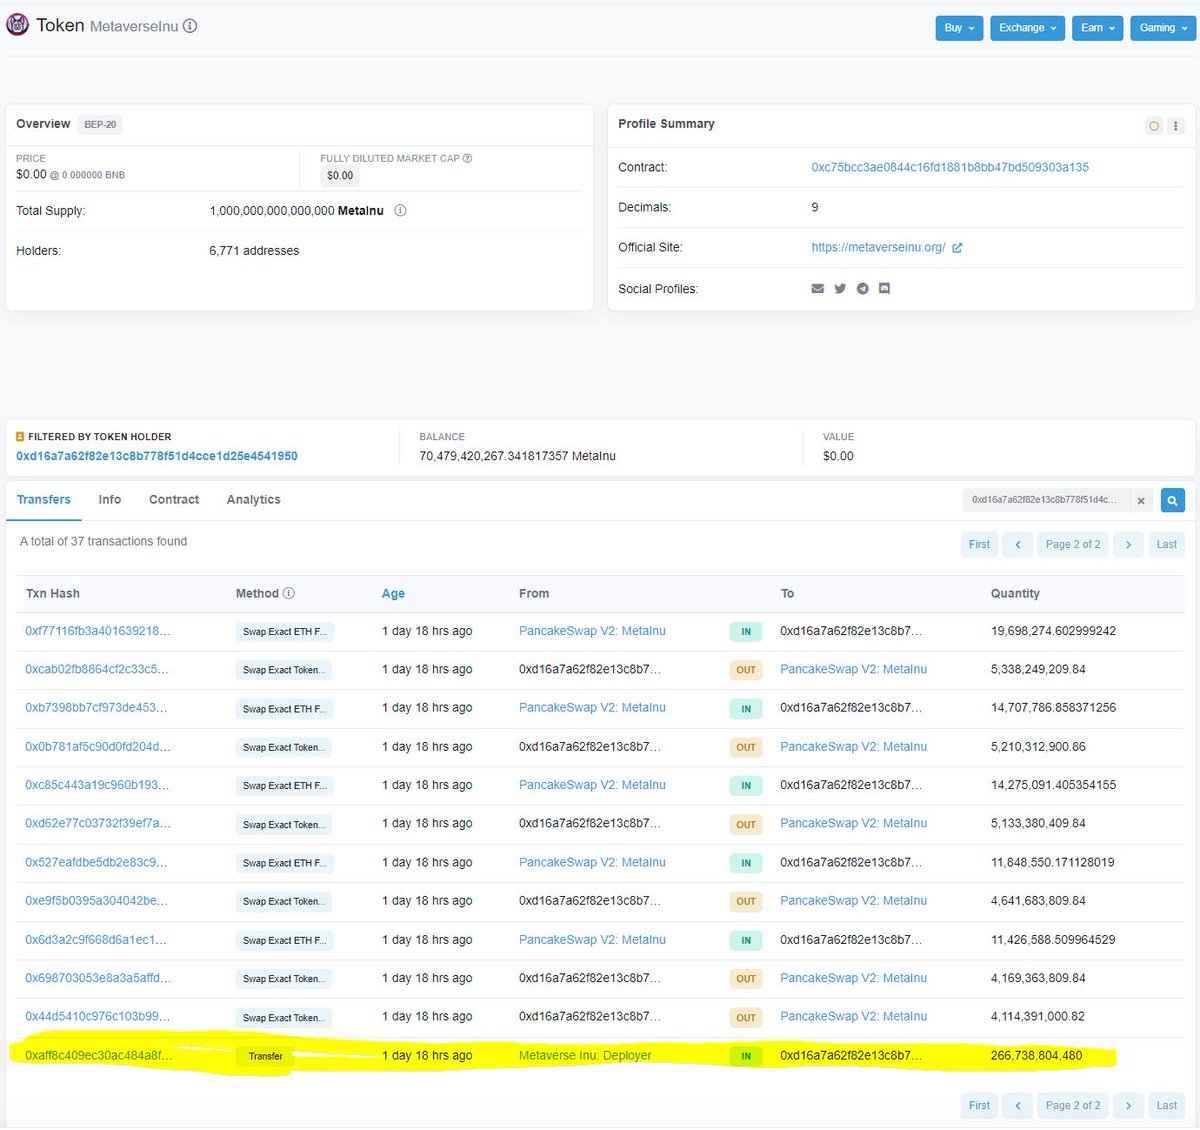
Task: Go to previous page using top chevron
Action: point(1017,545)
